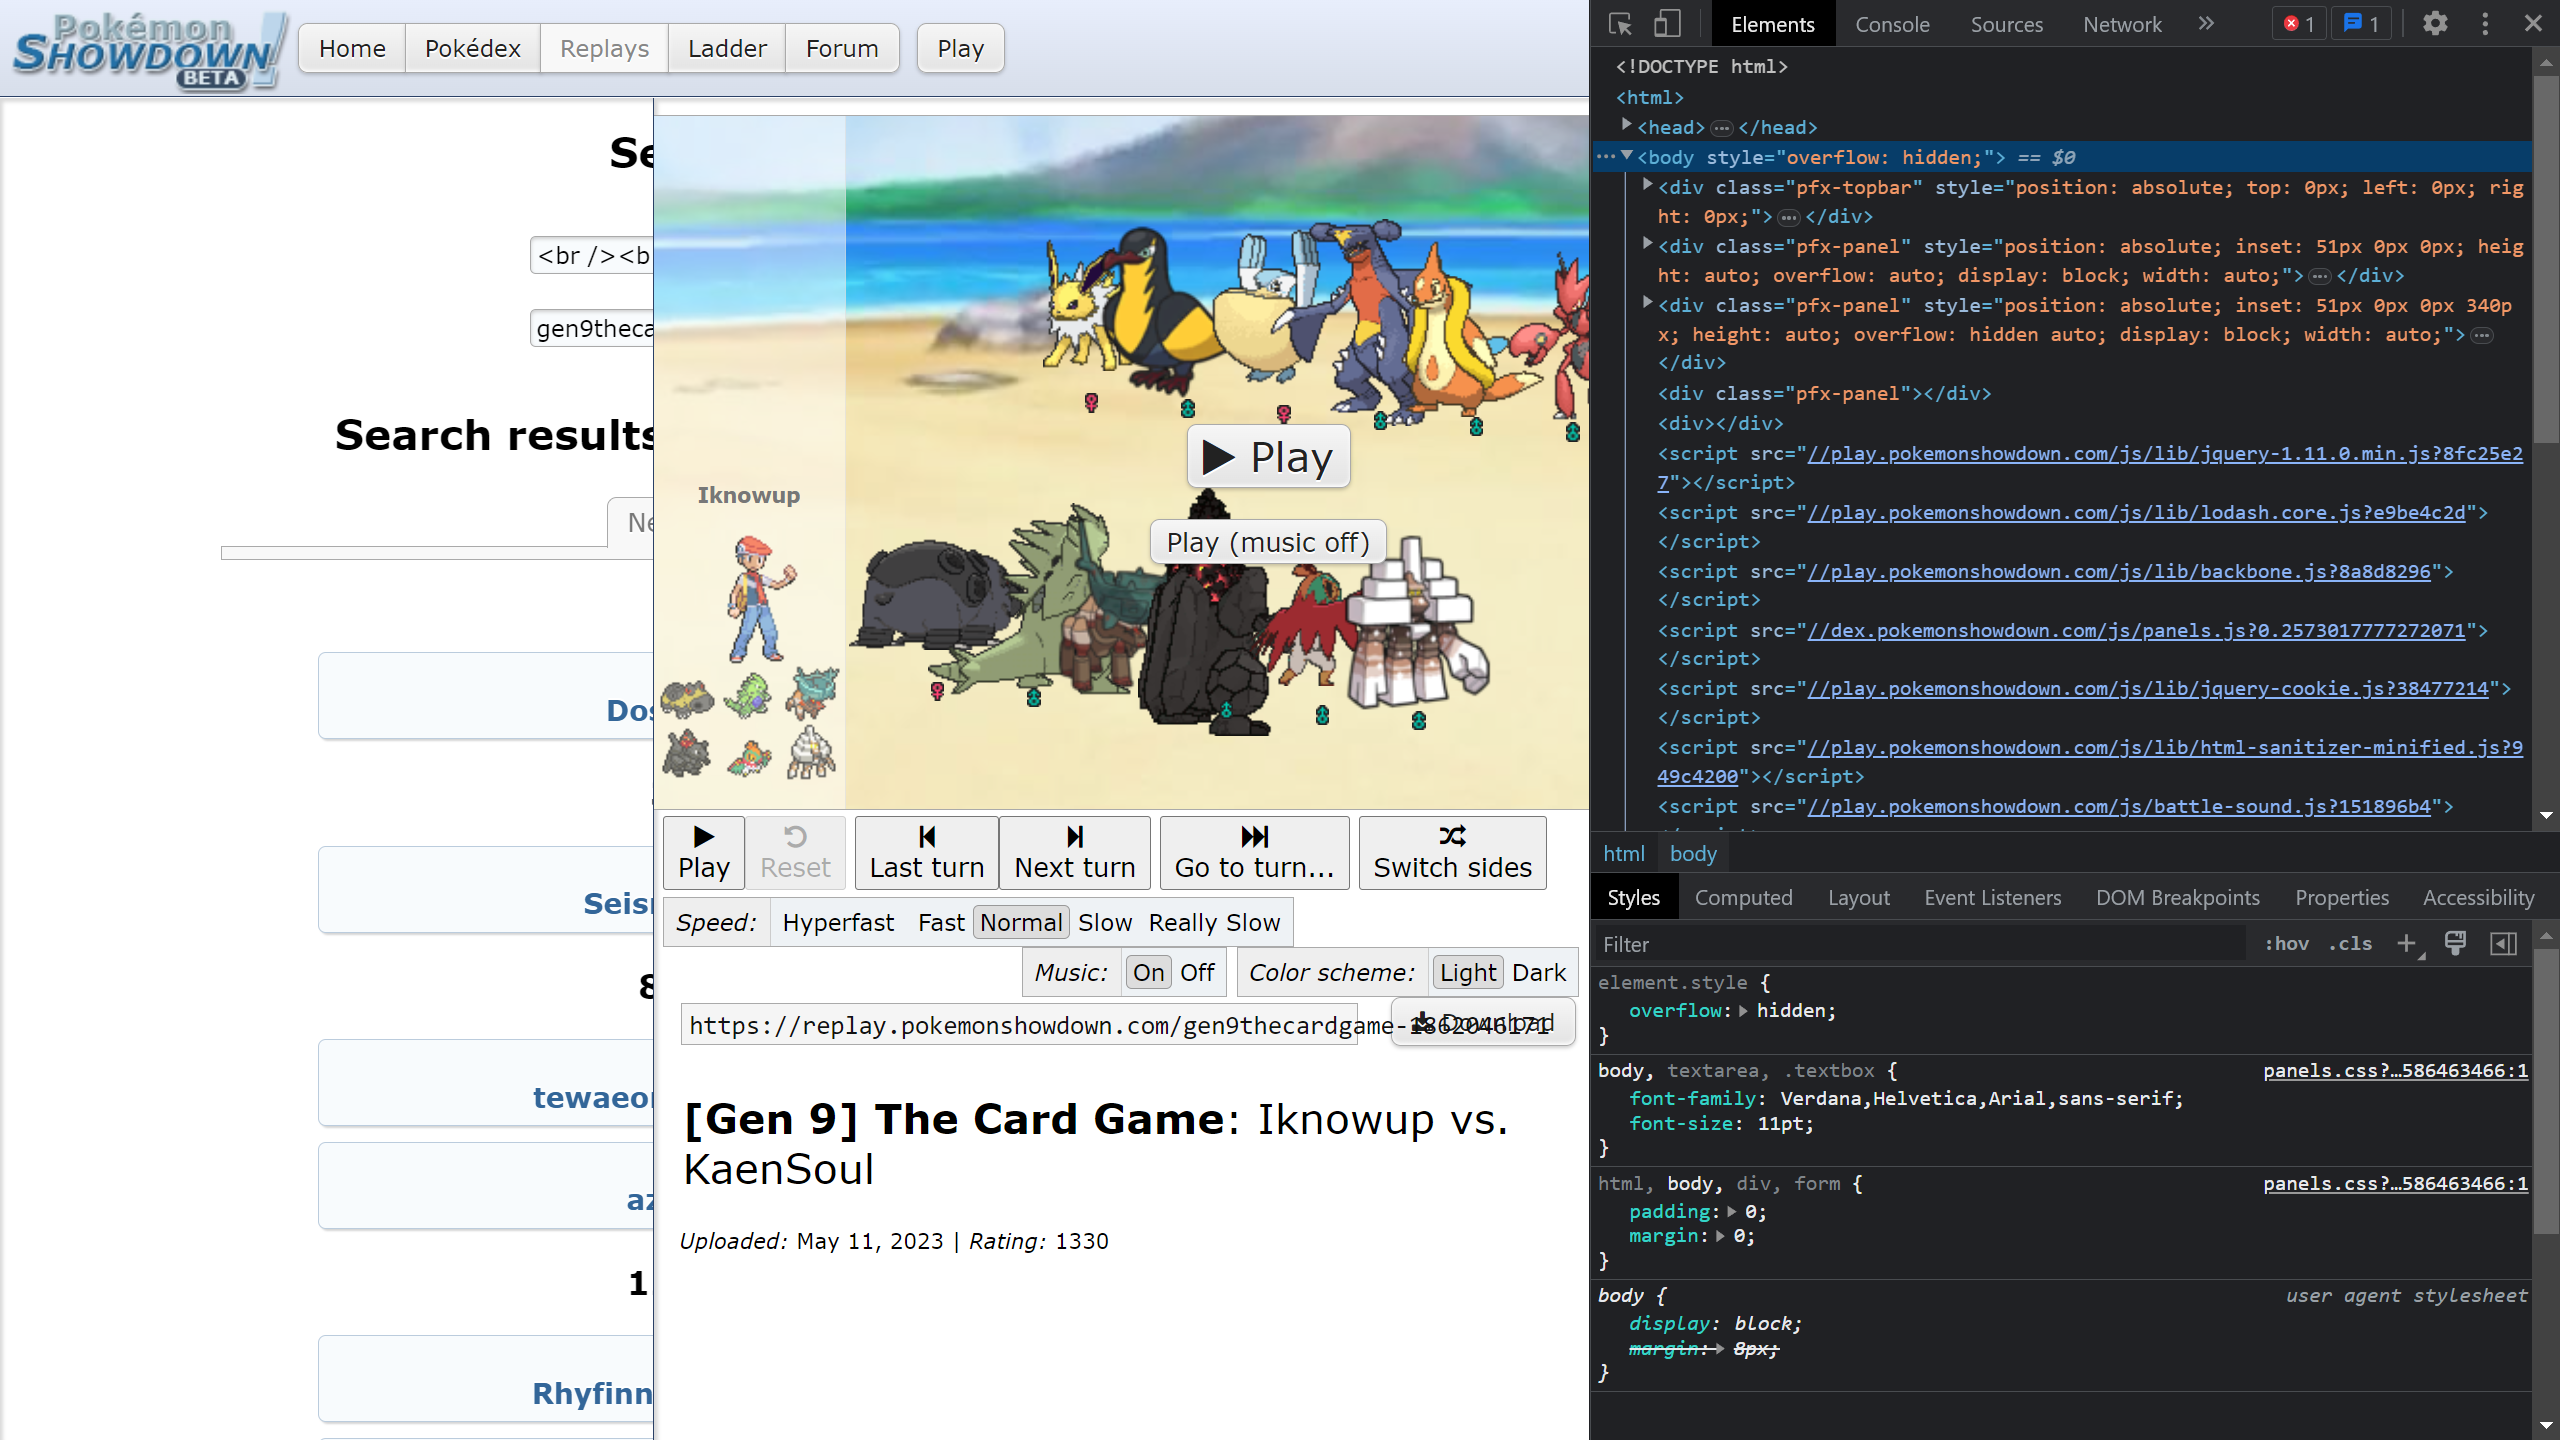Show more DevTools tabs chevron

(x=2206, y=24)
